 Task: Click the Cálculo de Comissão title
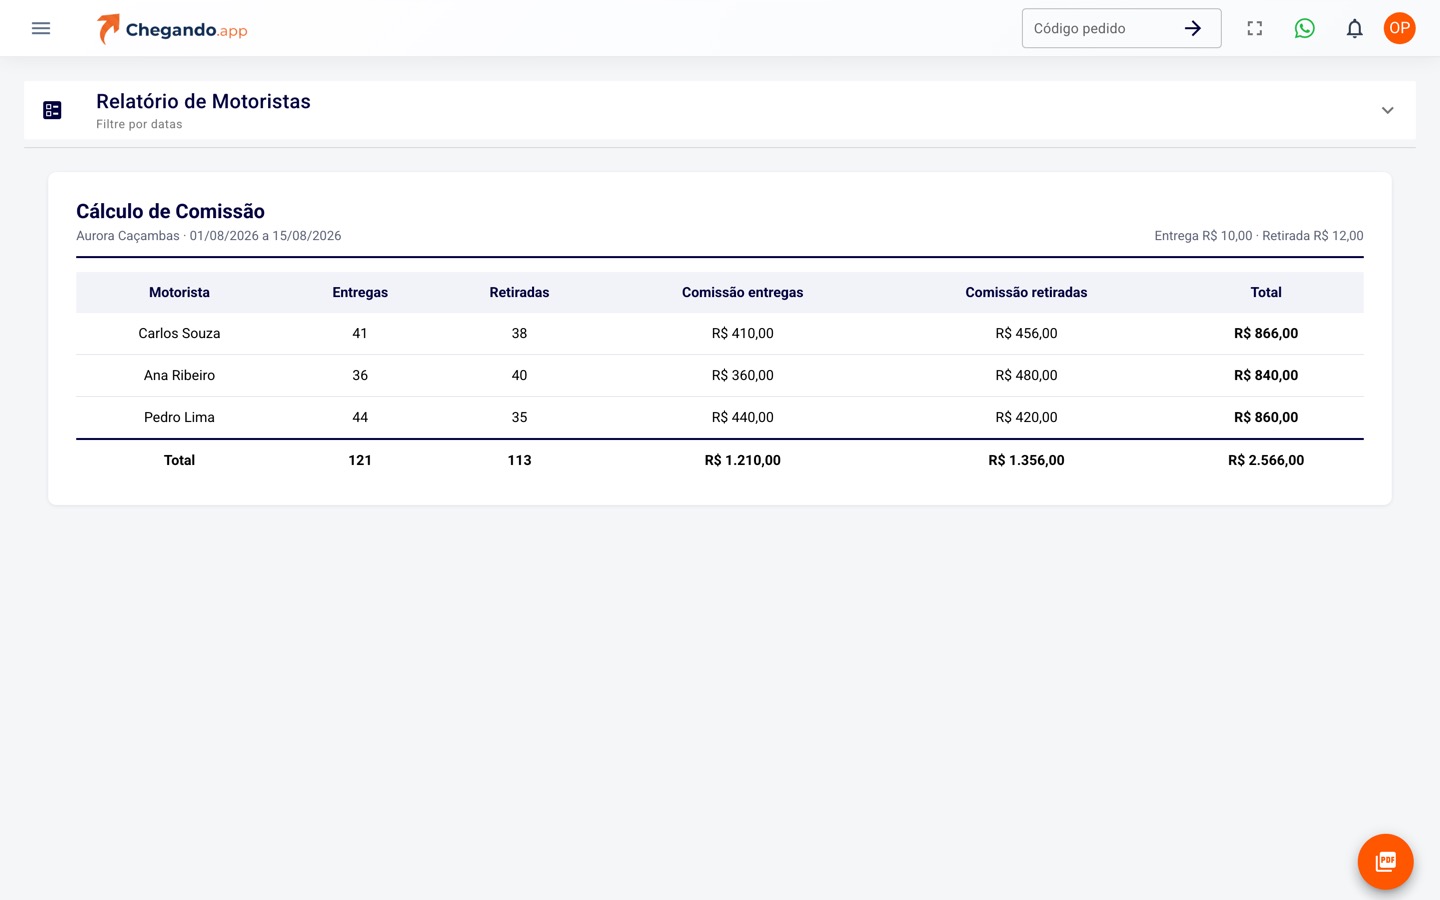[x=170, y=211]
